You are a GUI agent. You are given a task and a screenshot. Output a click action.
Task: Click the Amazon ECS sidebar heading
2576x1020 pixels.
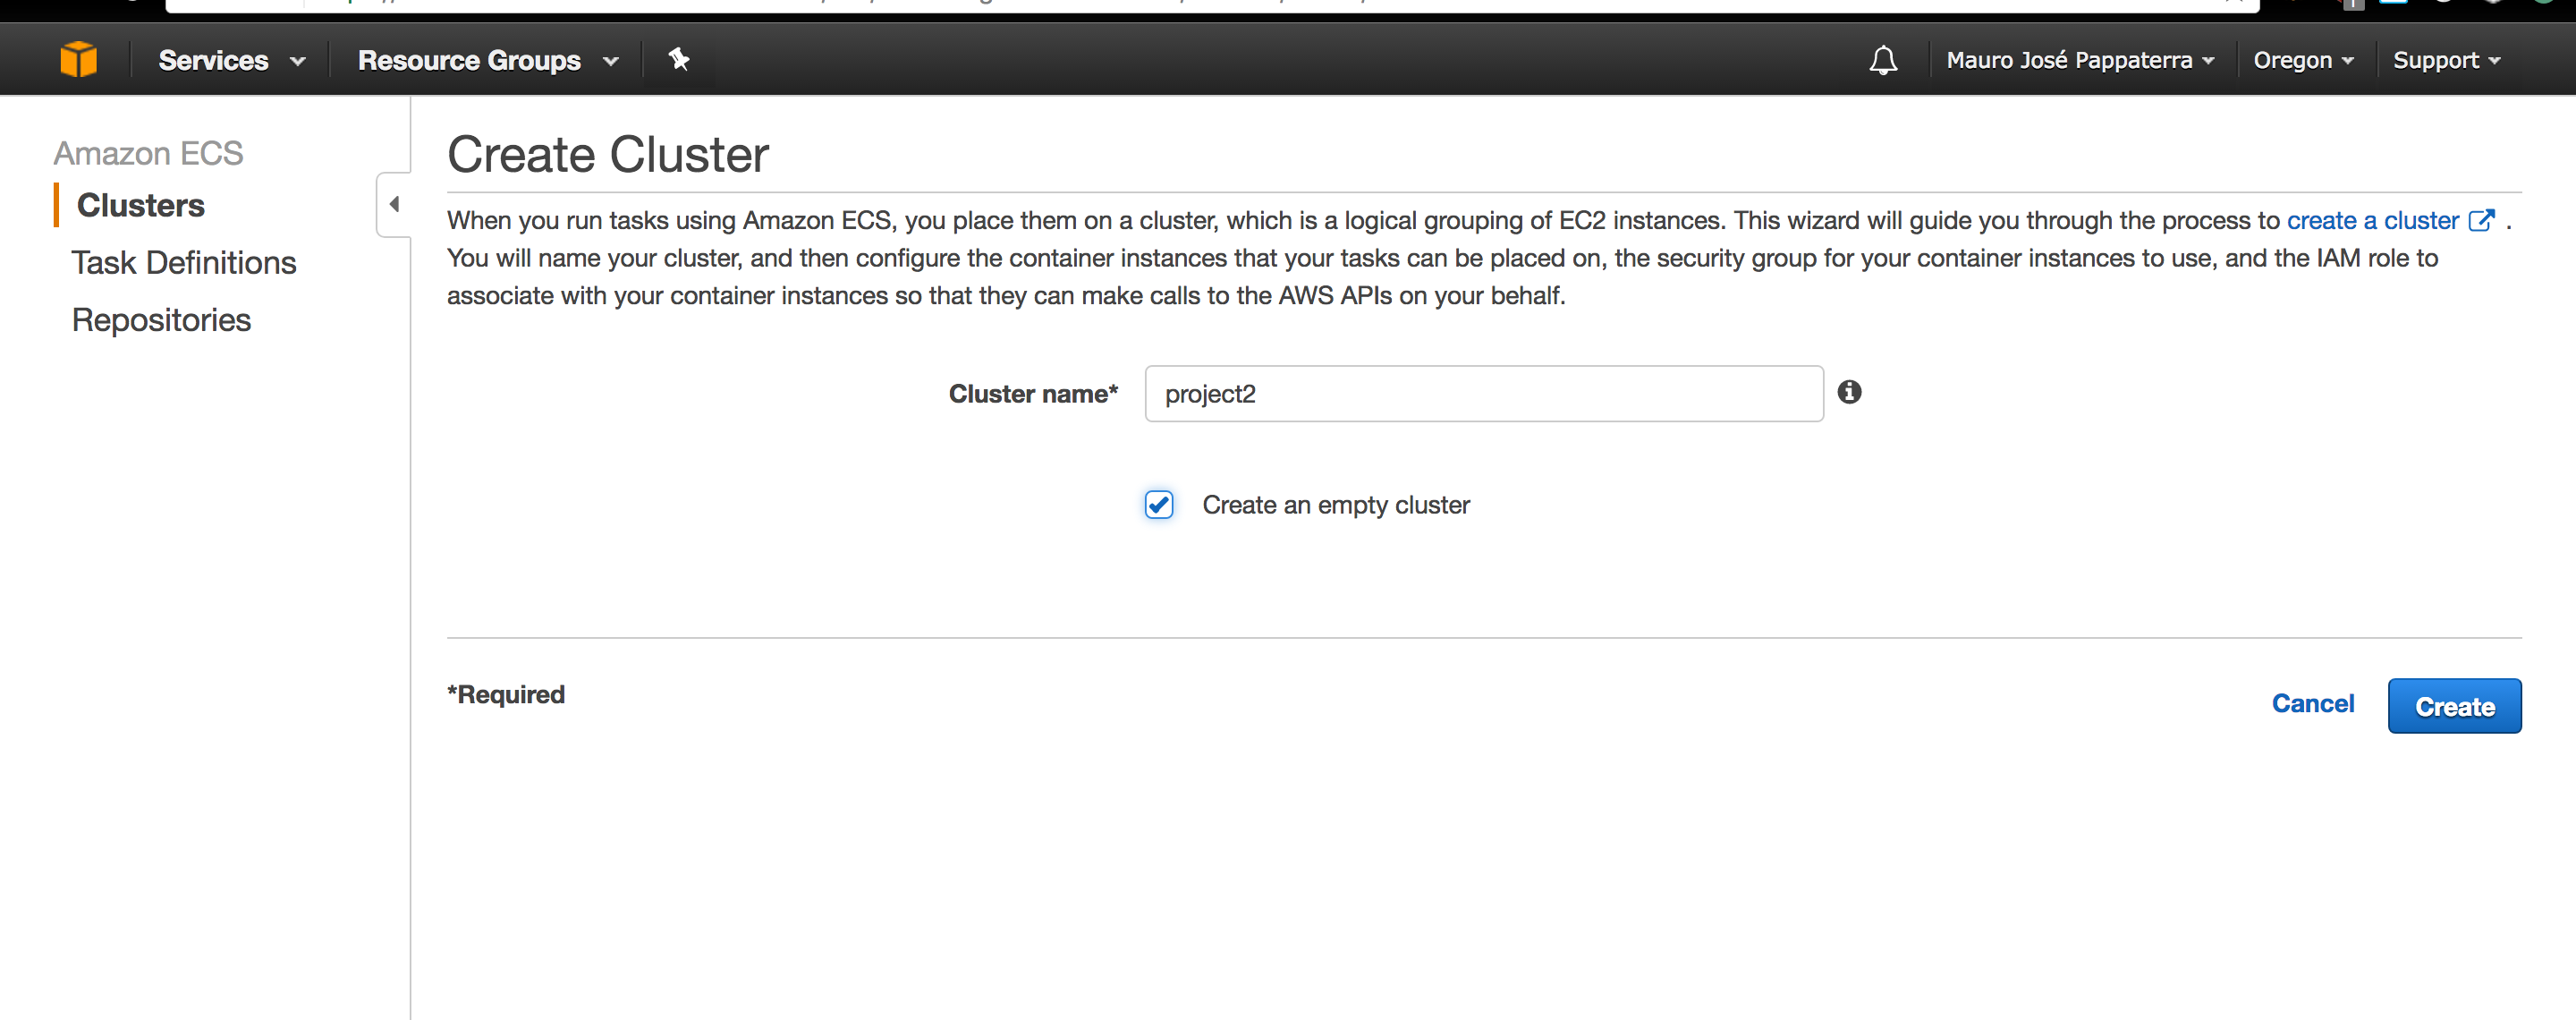tap(148, 153)
